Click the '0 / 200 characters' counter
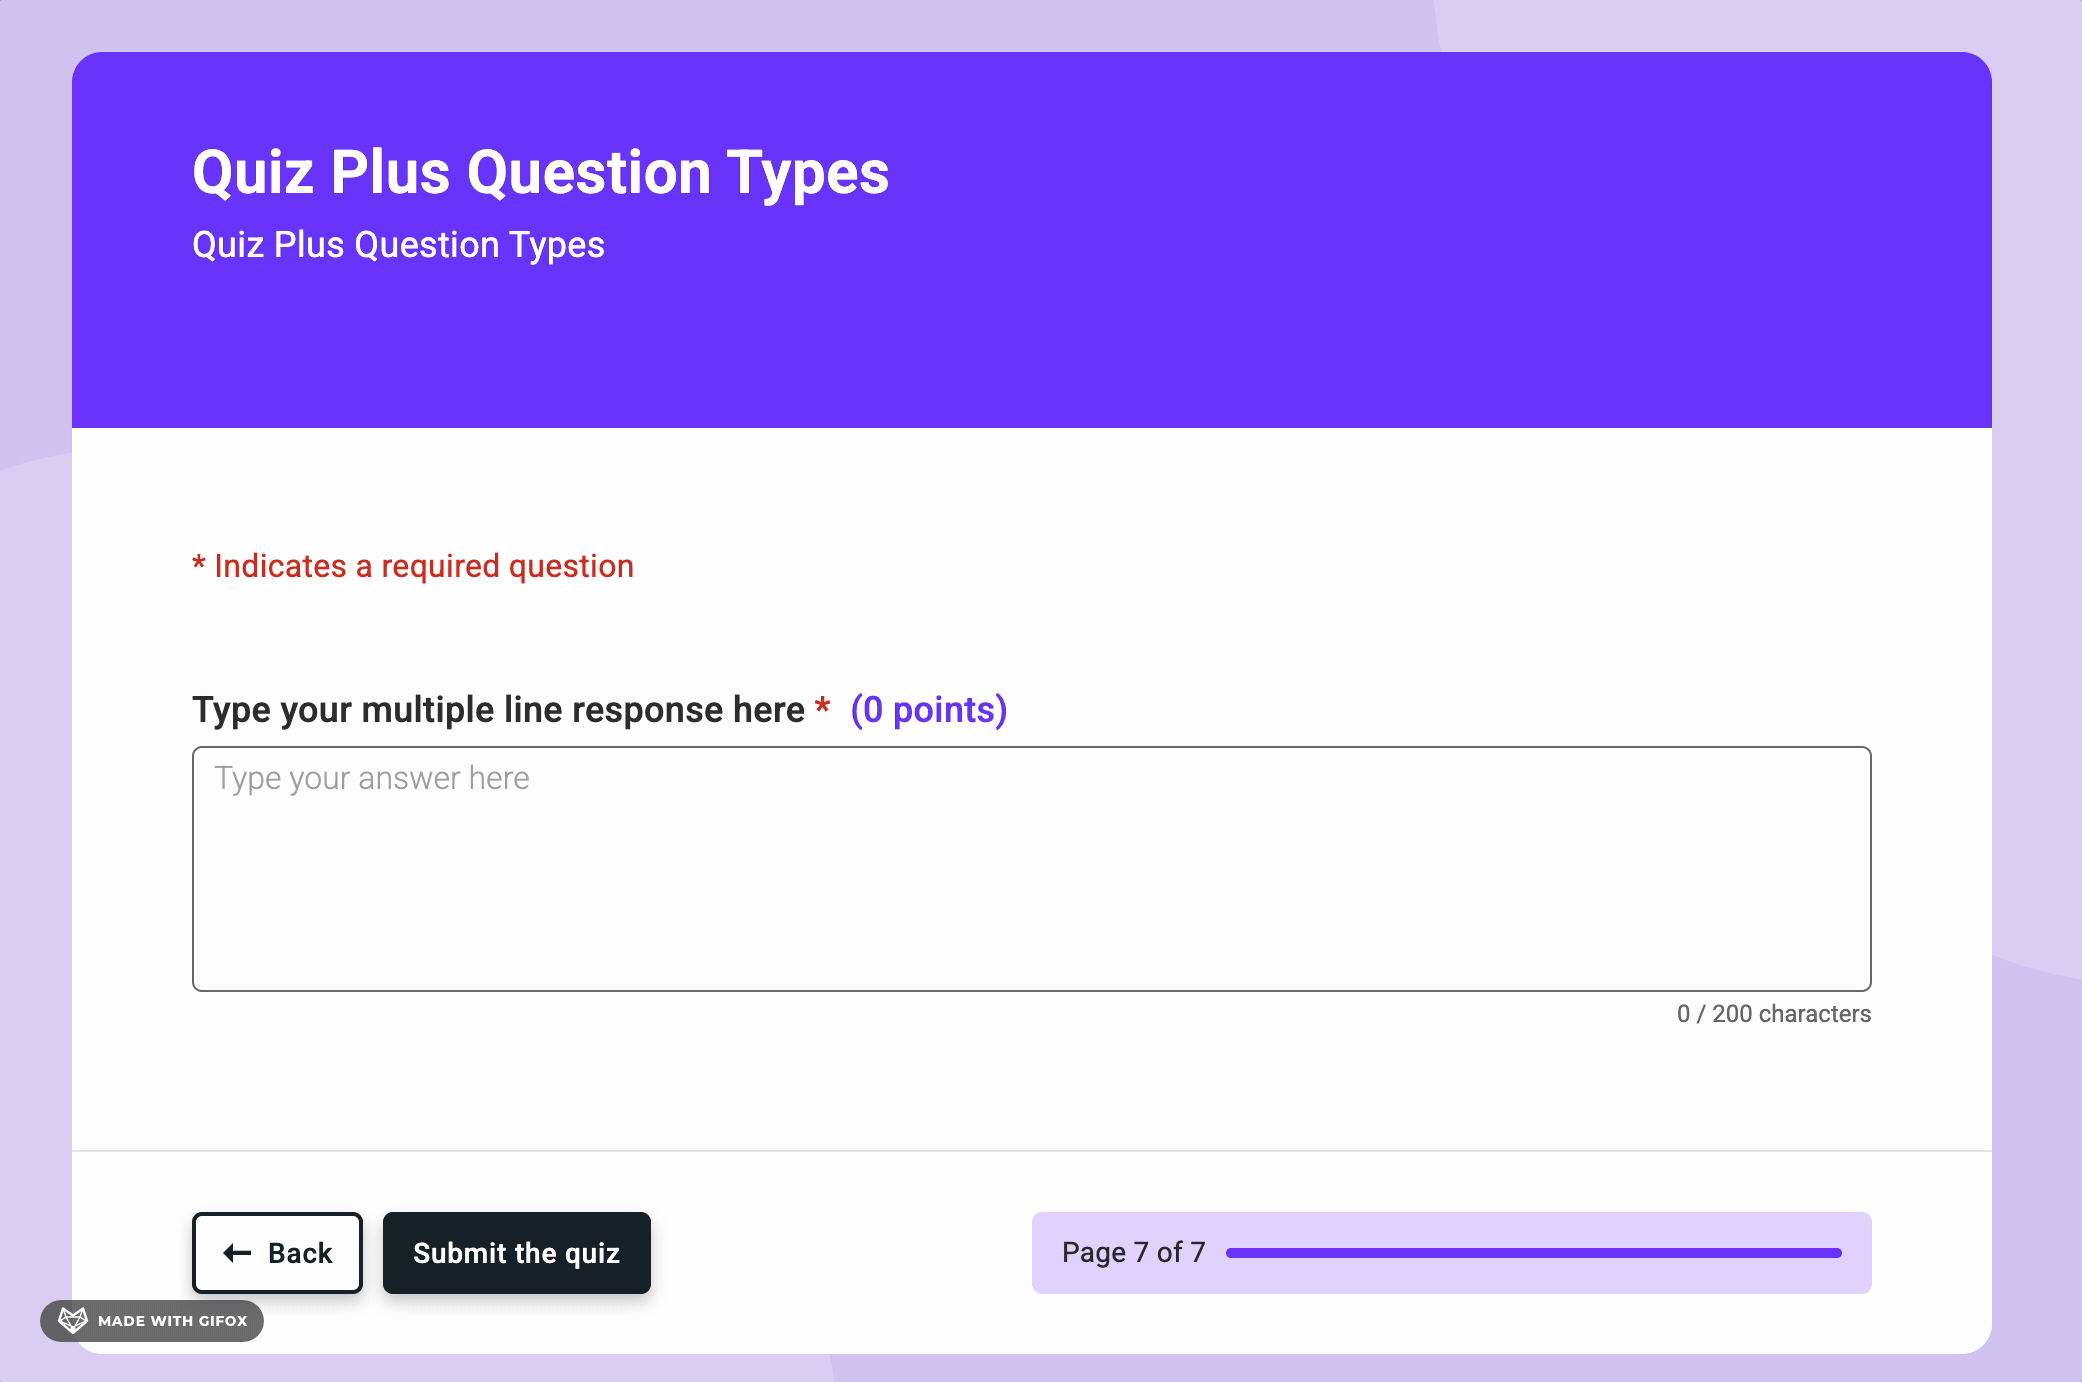Viewport: 2082px width, 1382px height. tap(1774, 1014)
